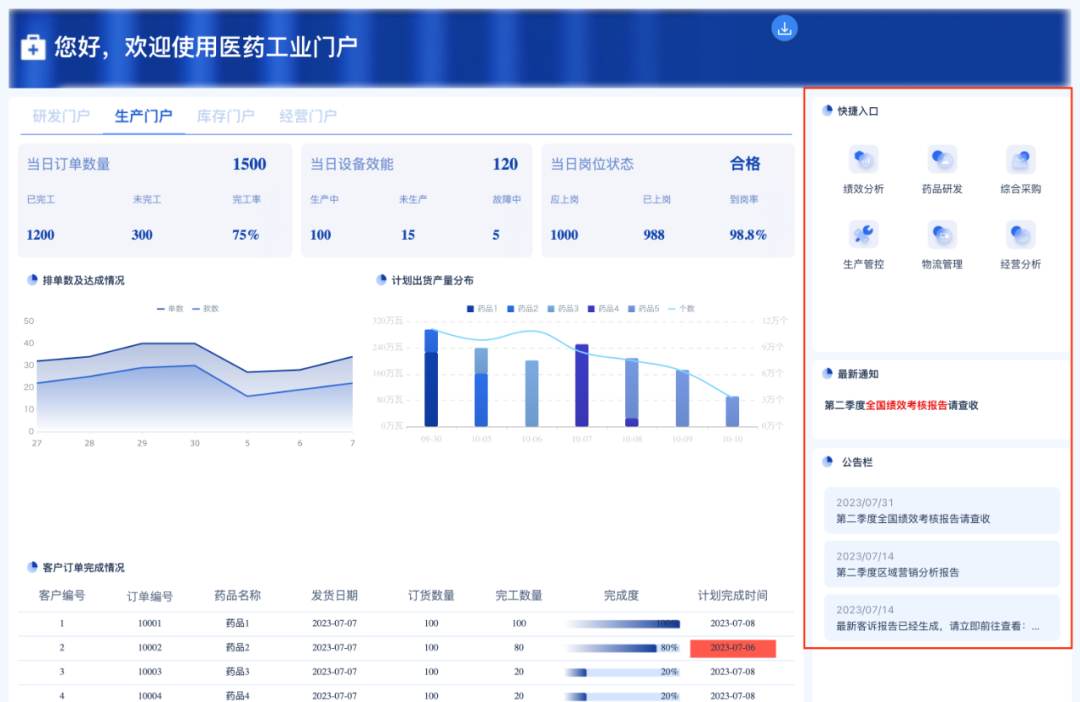
Task: Click the order total value 1500
Action: [x=249, y=164]
